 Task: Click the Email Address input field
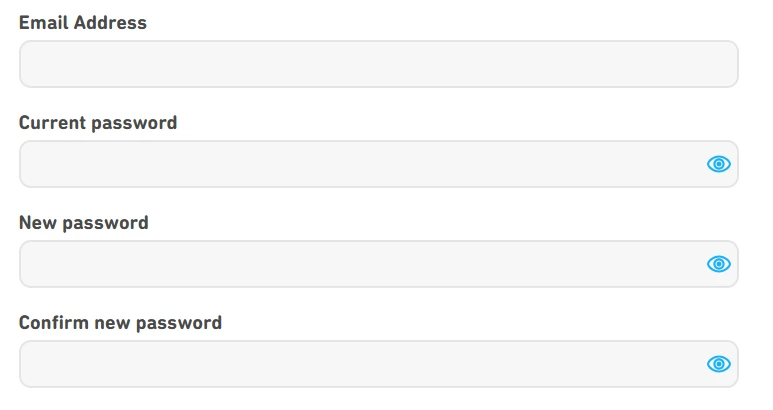378,64
